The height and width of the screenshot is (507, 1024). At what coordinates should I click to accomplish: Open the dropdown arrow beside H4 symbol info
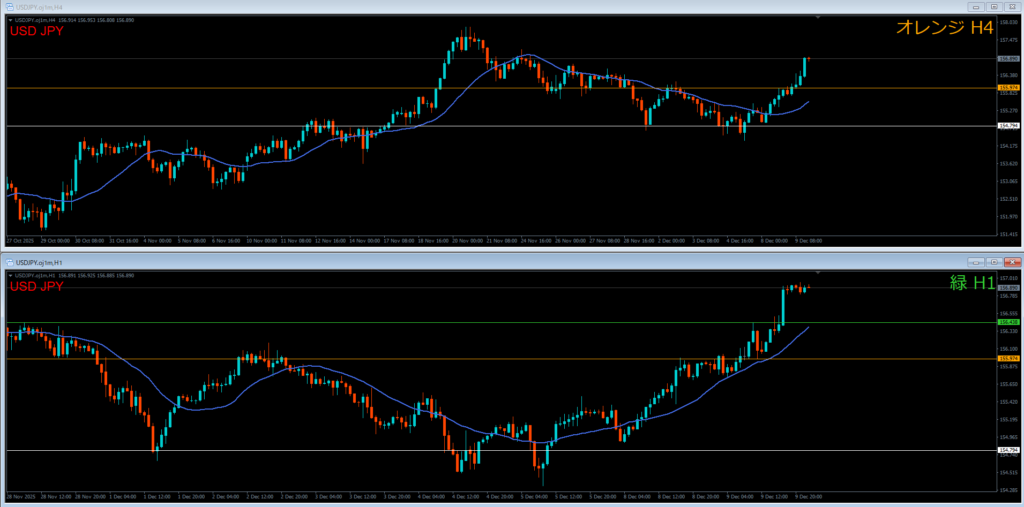coord(8,18)
